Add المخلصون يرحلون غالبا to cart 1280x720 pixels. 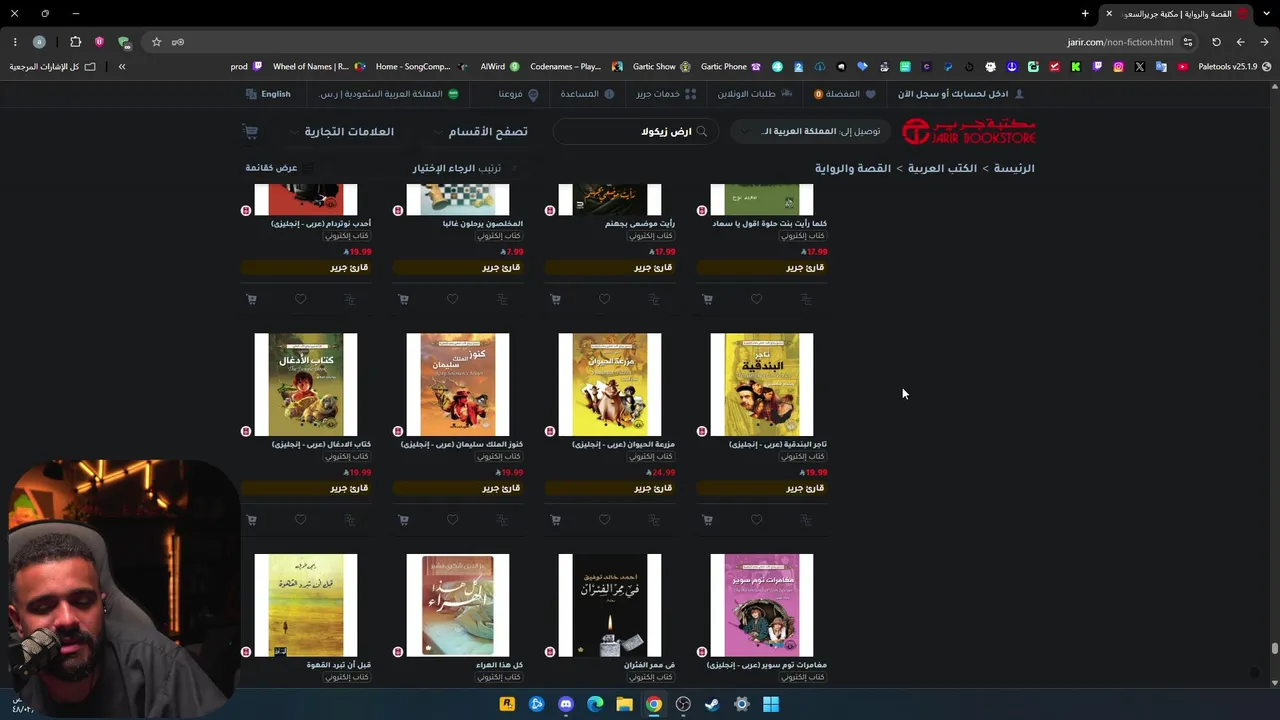(403, 299)
